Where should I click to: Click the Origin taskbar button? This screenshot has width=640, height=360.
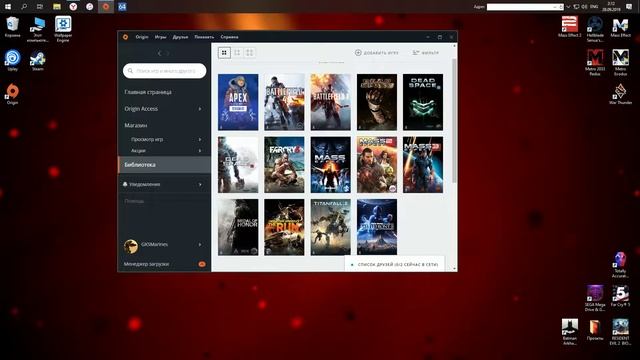tap(106, 7)
